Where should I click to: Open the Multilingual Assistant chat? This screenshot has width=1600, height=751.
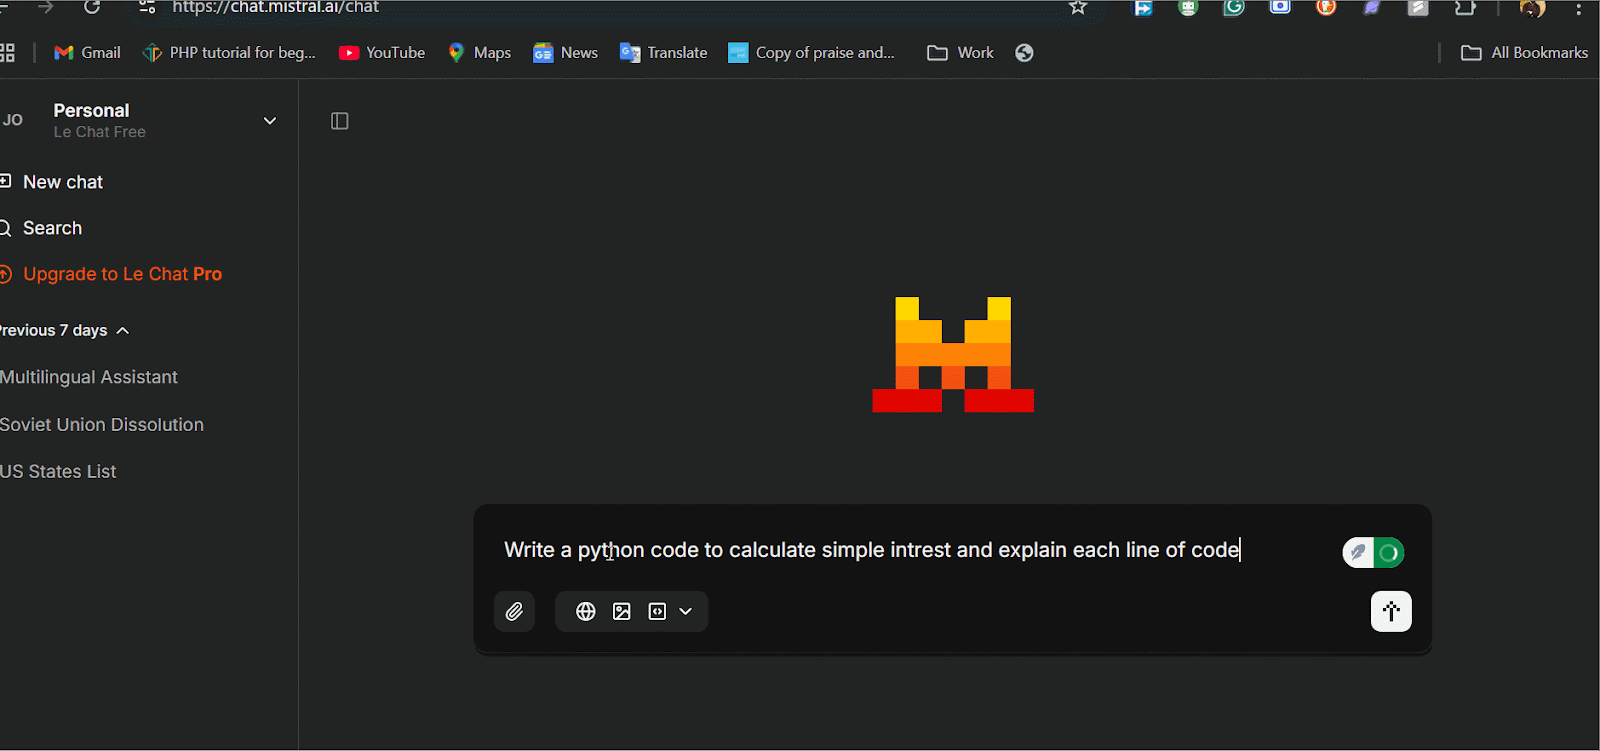(89, 377)
